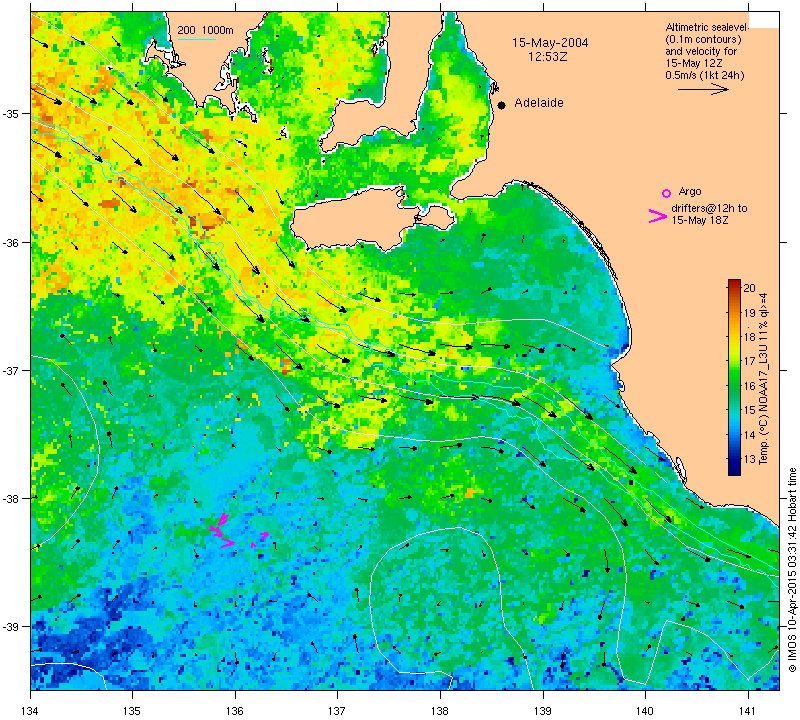Click the 20 value on temperature scale

749,288
